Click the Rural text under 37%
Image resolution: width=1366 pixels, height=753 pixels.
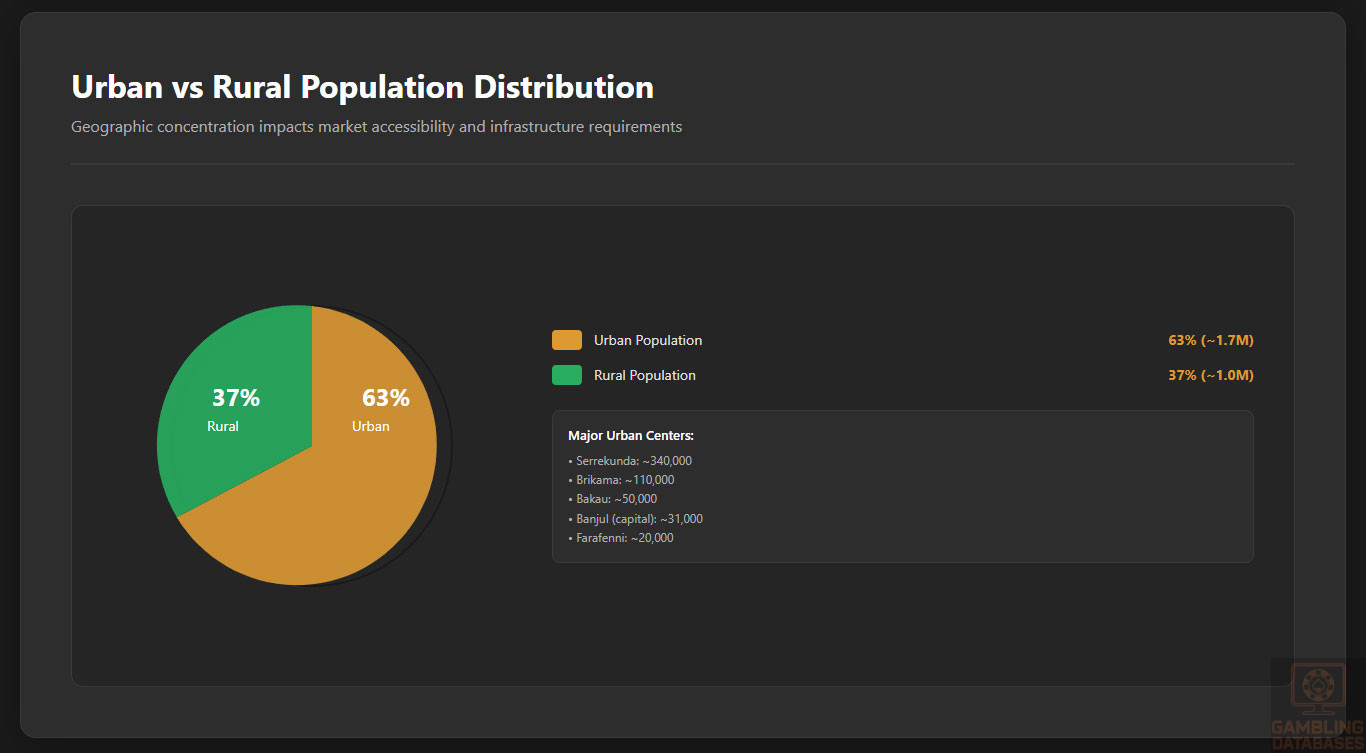coord(223,426)
